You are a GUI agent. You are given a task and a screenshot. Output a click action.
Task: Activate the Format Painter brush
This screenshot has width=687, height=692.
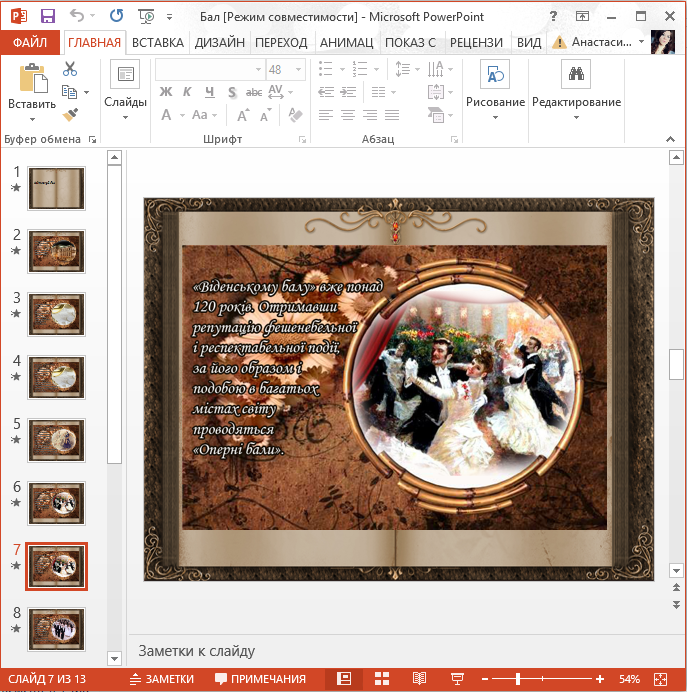click(70, 115)
